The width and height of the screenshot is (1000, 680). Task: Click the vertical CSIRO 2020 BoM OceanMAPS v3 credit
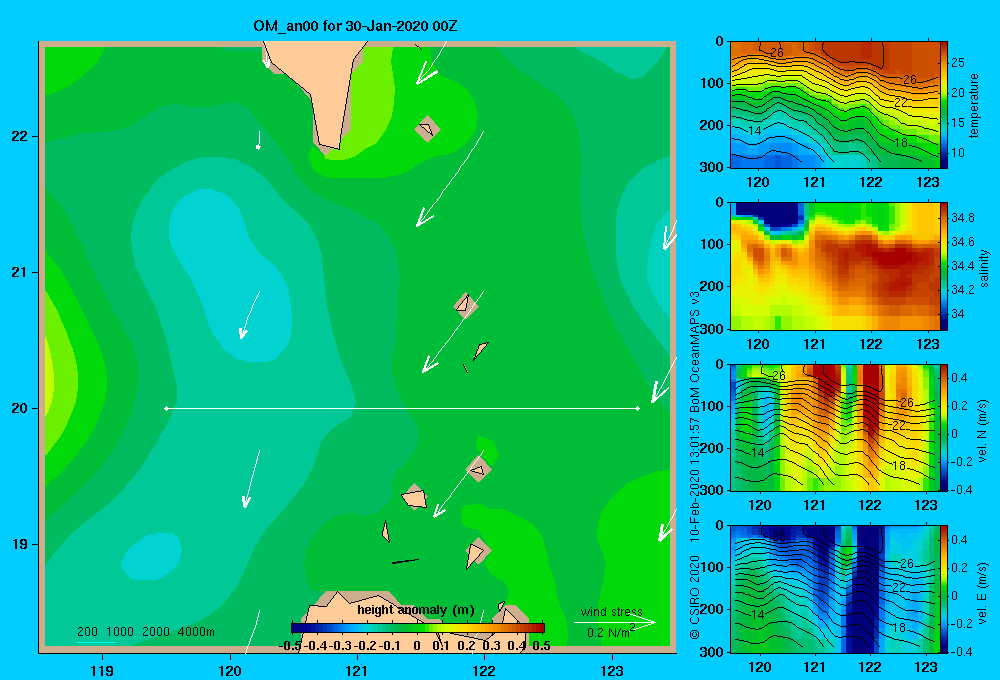coord(695,465)
